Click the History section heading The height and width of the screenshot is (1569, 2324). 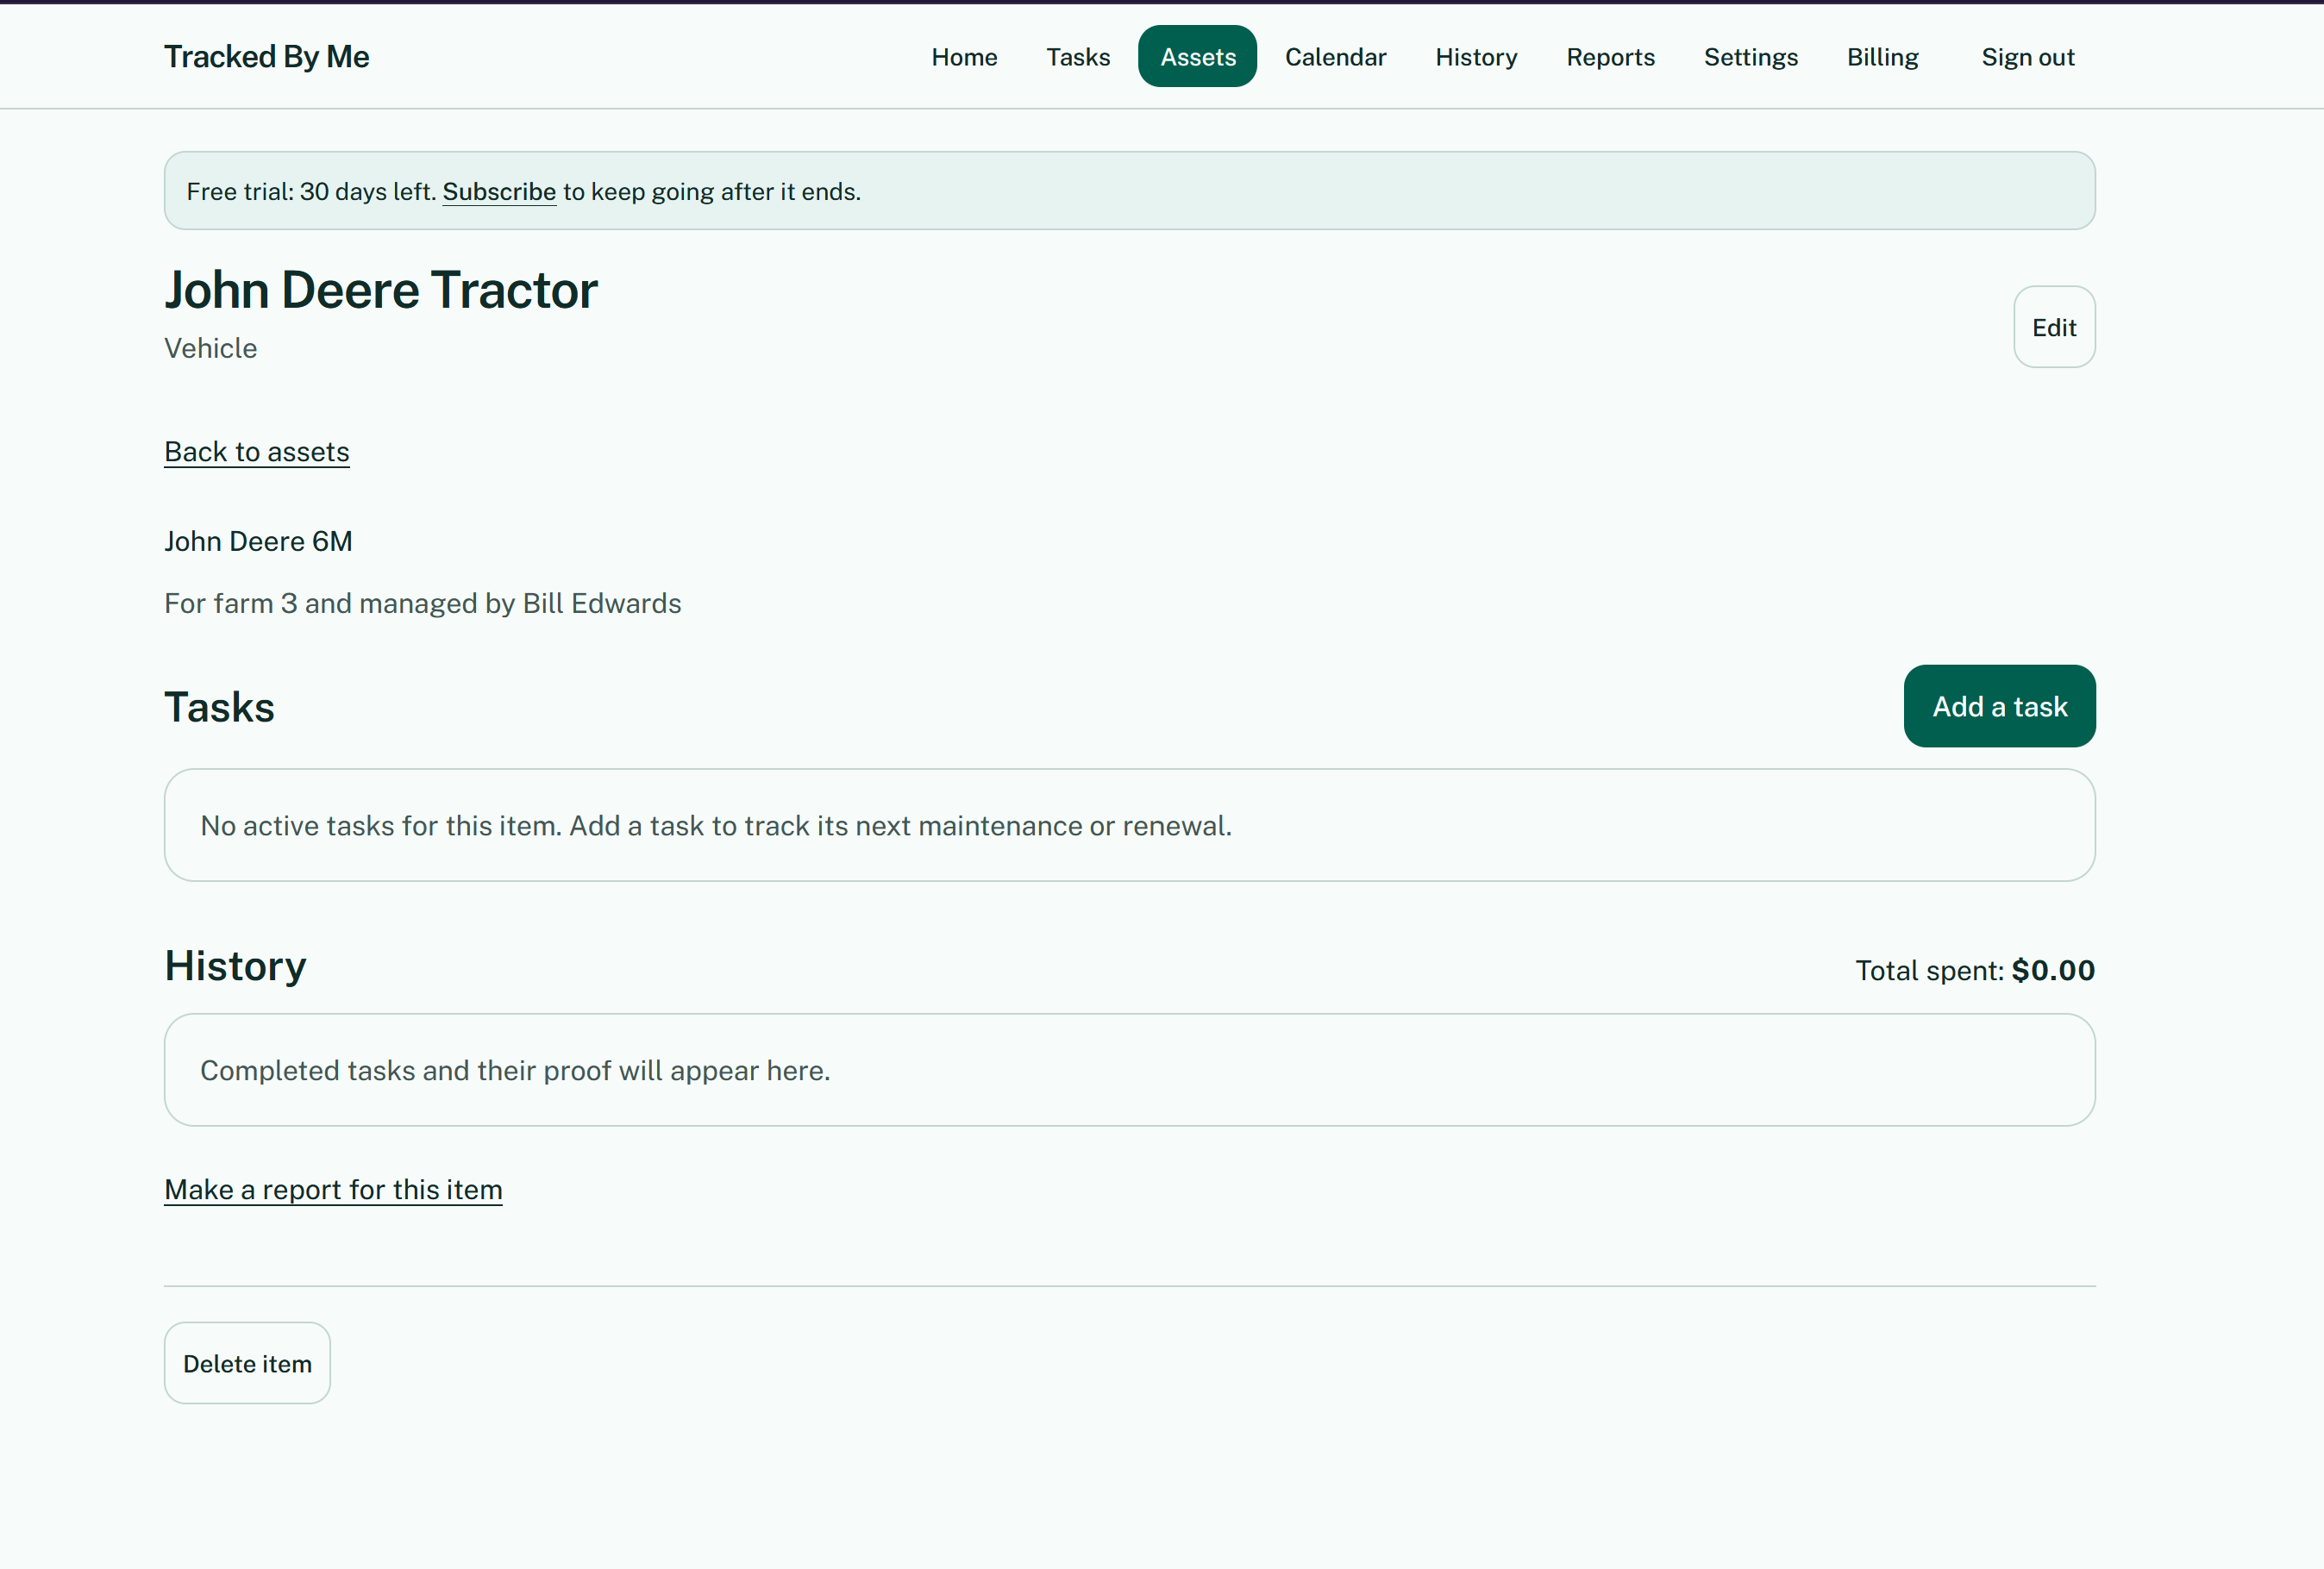tap(235, 966)
